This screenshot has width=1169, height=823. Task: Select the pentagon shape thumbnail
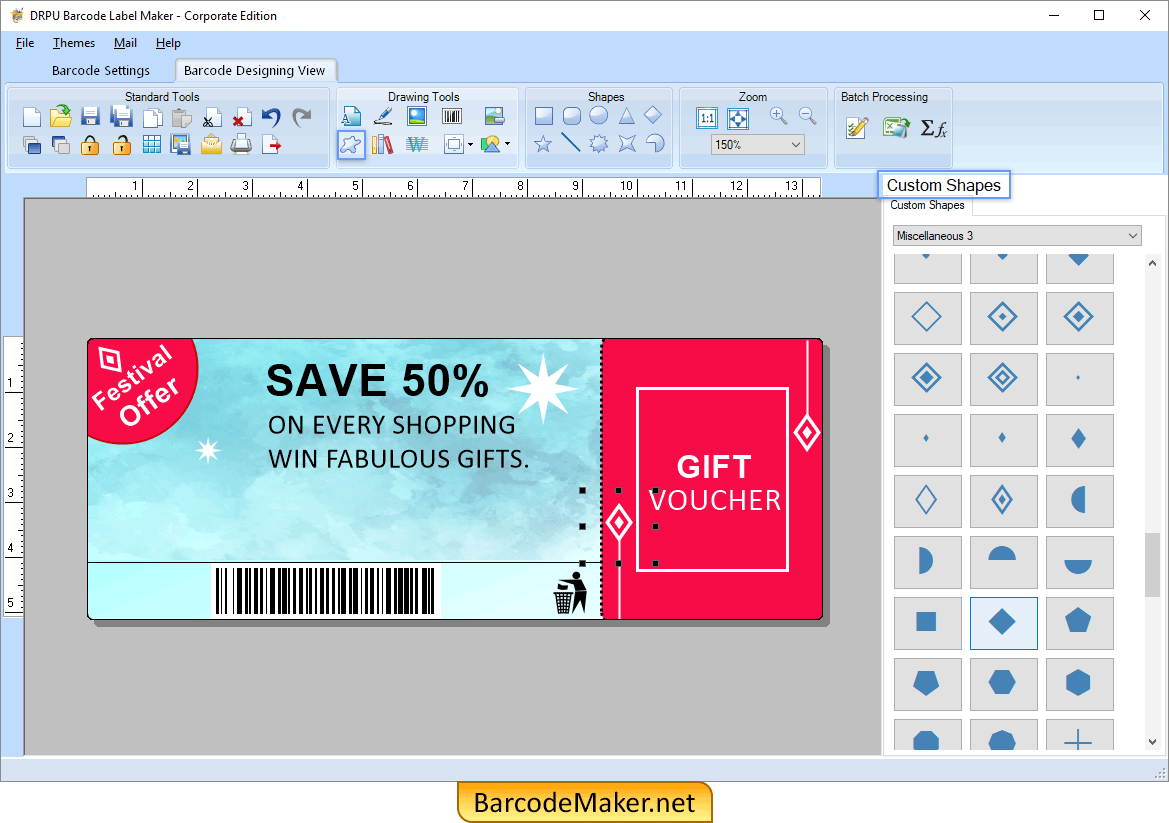click(x=1080, y=623)
